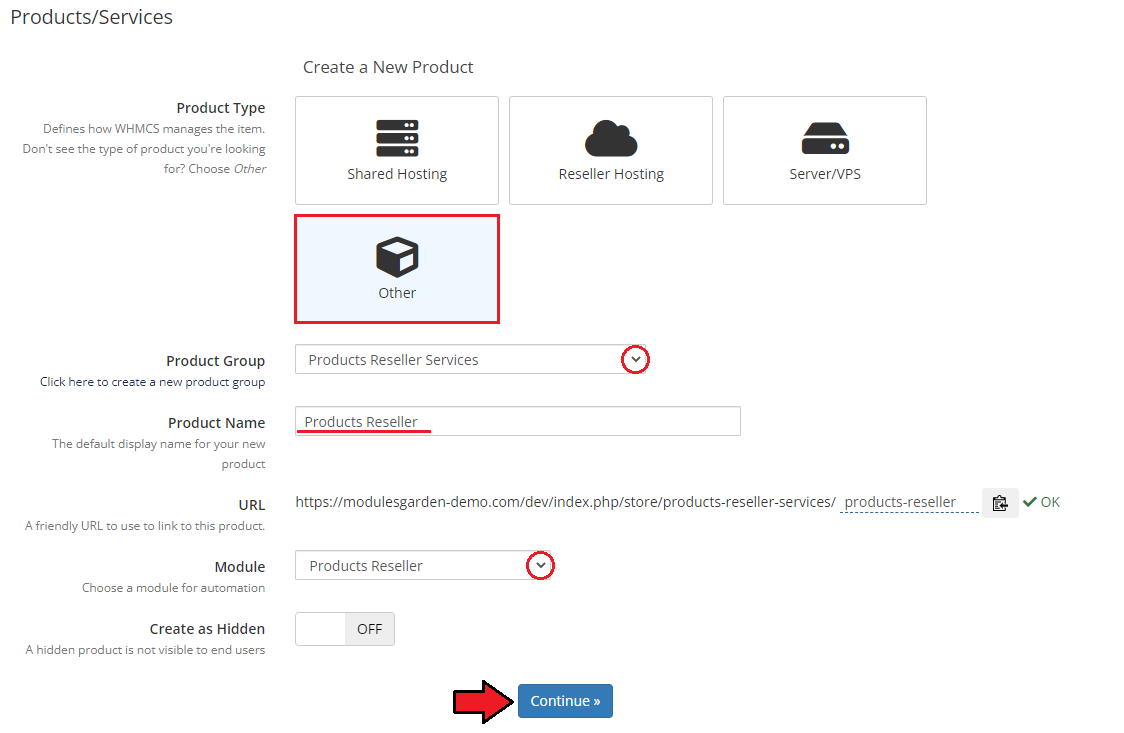This screenshot has width=1124, height=733.
Task: Select the Shared Hosting product type
Action: click(x=396, y=150)
